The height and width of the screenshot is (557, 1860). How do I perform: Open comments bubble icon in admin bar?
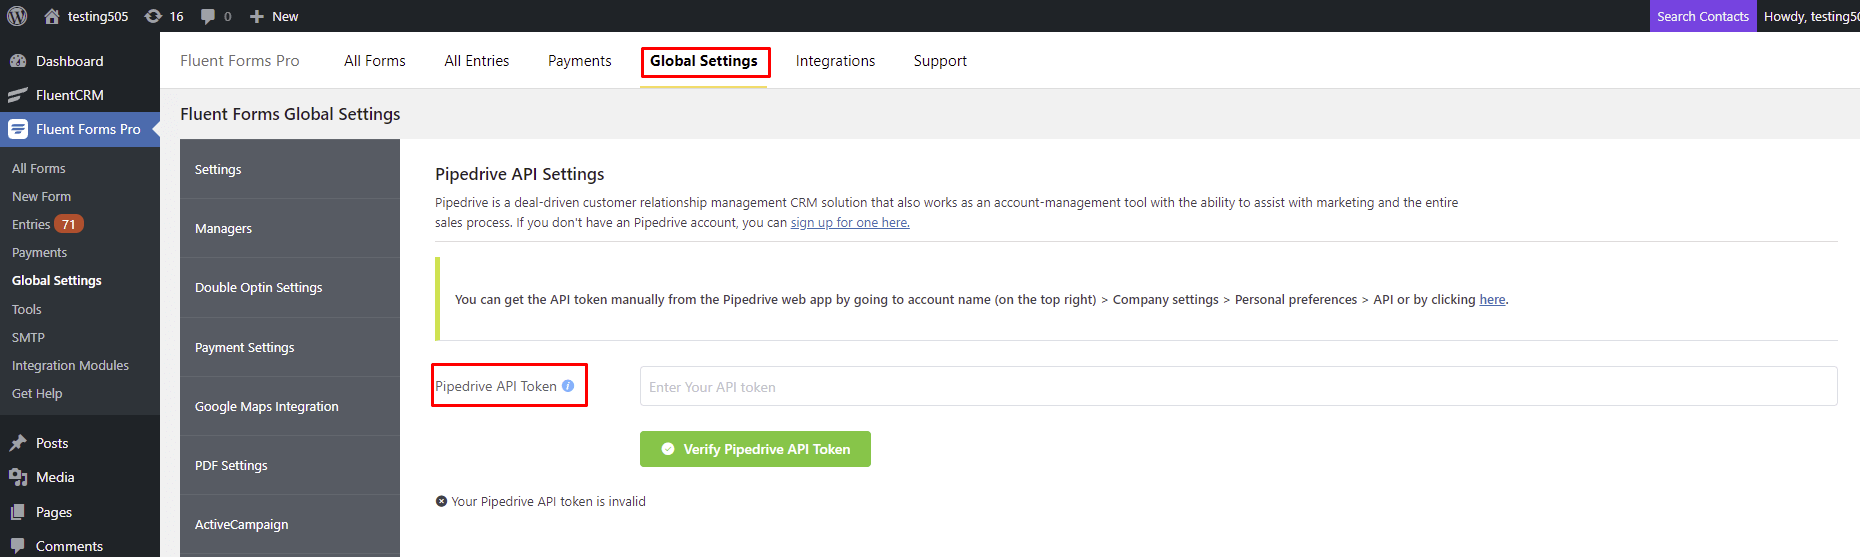208,16
